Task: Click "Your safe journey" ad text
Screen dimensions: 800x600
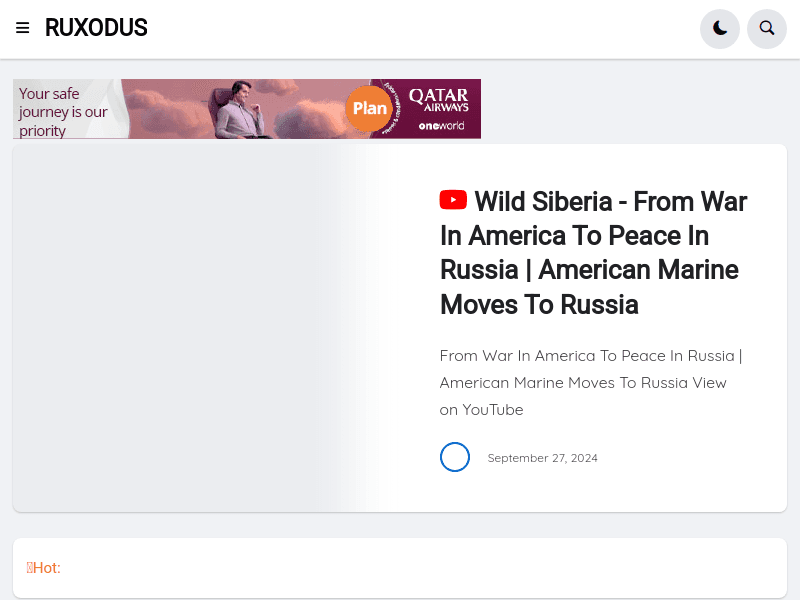Action: 63,111
